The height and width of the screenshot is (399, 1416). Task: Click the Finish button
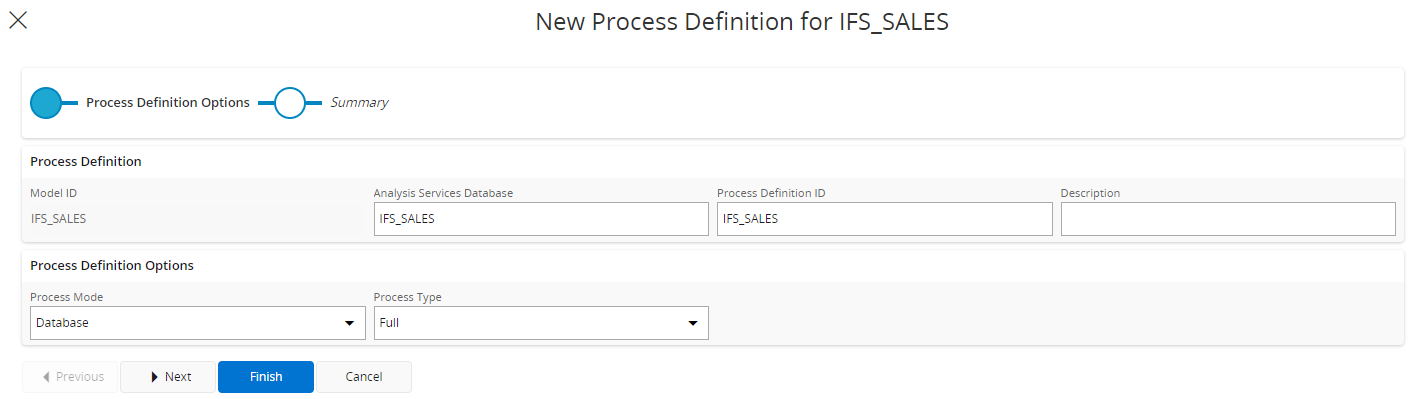[x=266, y=377]
